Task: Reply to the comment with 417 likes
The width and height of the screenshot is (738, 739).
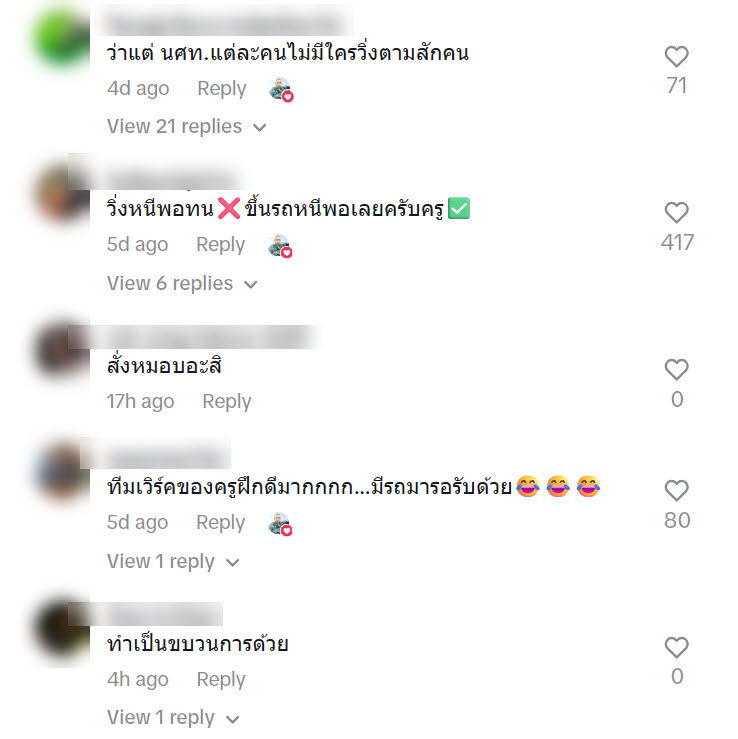Action: tap(221, 245)
